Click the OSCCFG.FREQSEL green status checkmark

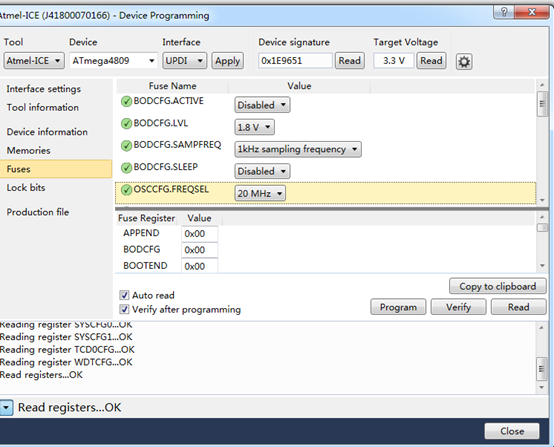126,190
